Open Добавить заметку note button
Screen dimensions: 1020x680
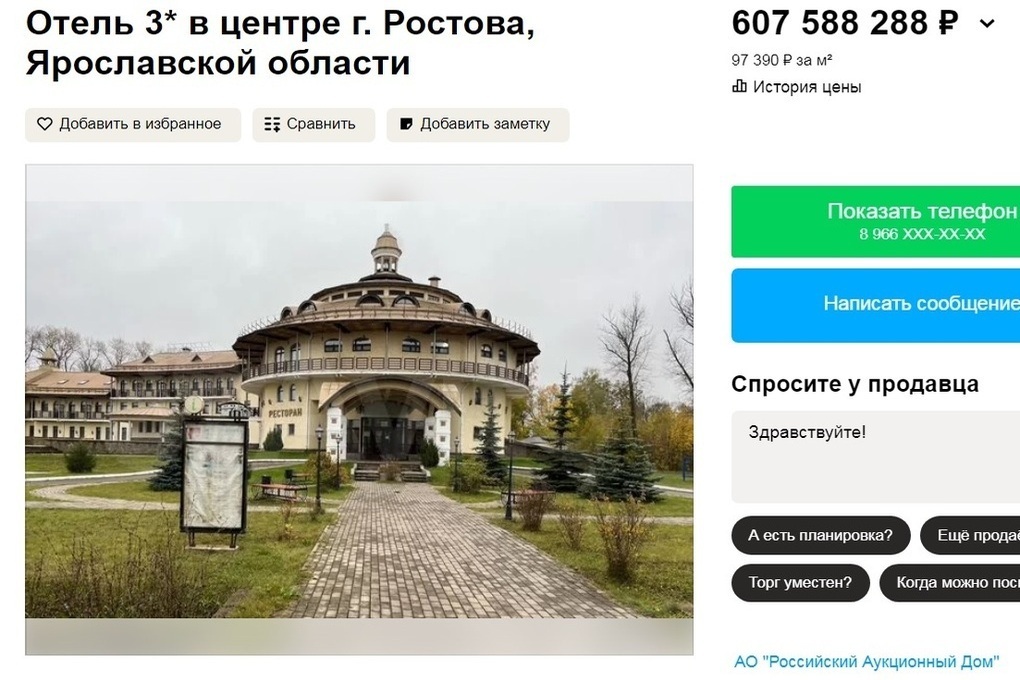[x=478, y=124]
